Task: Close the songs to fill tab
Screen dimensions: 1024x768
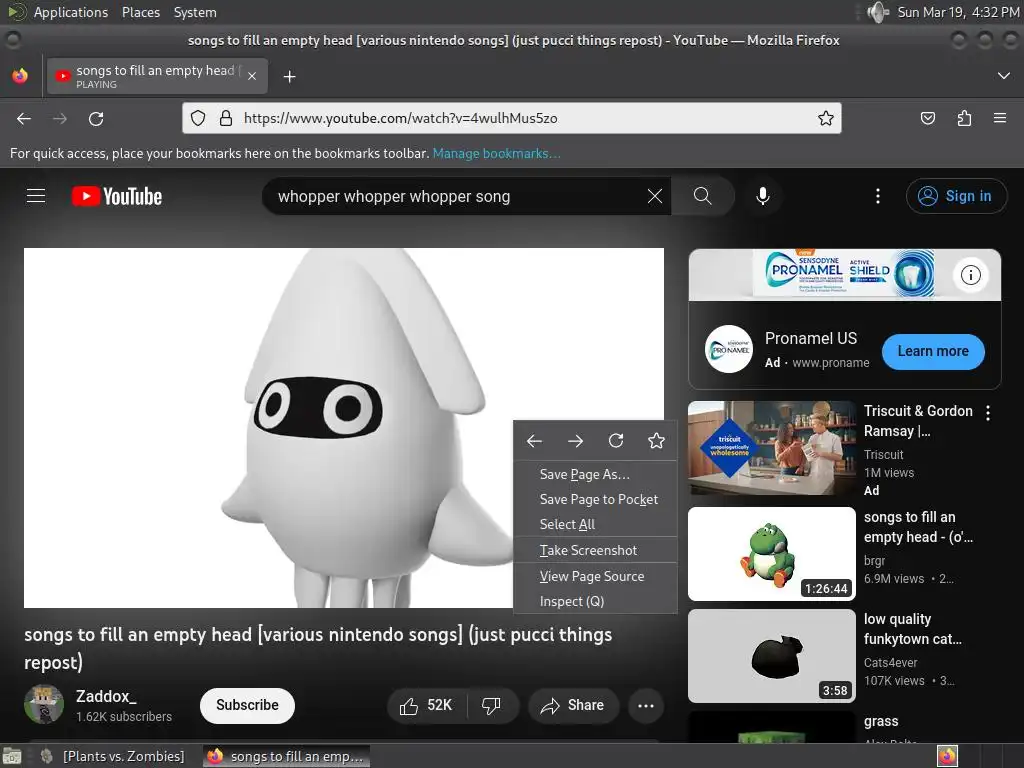Action: [x=252, y=76]
